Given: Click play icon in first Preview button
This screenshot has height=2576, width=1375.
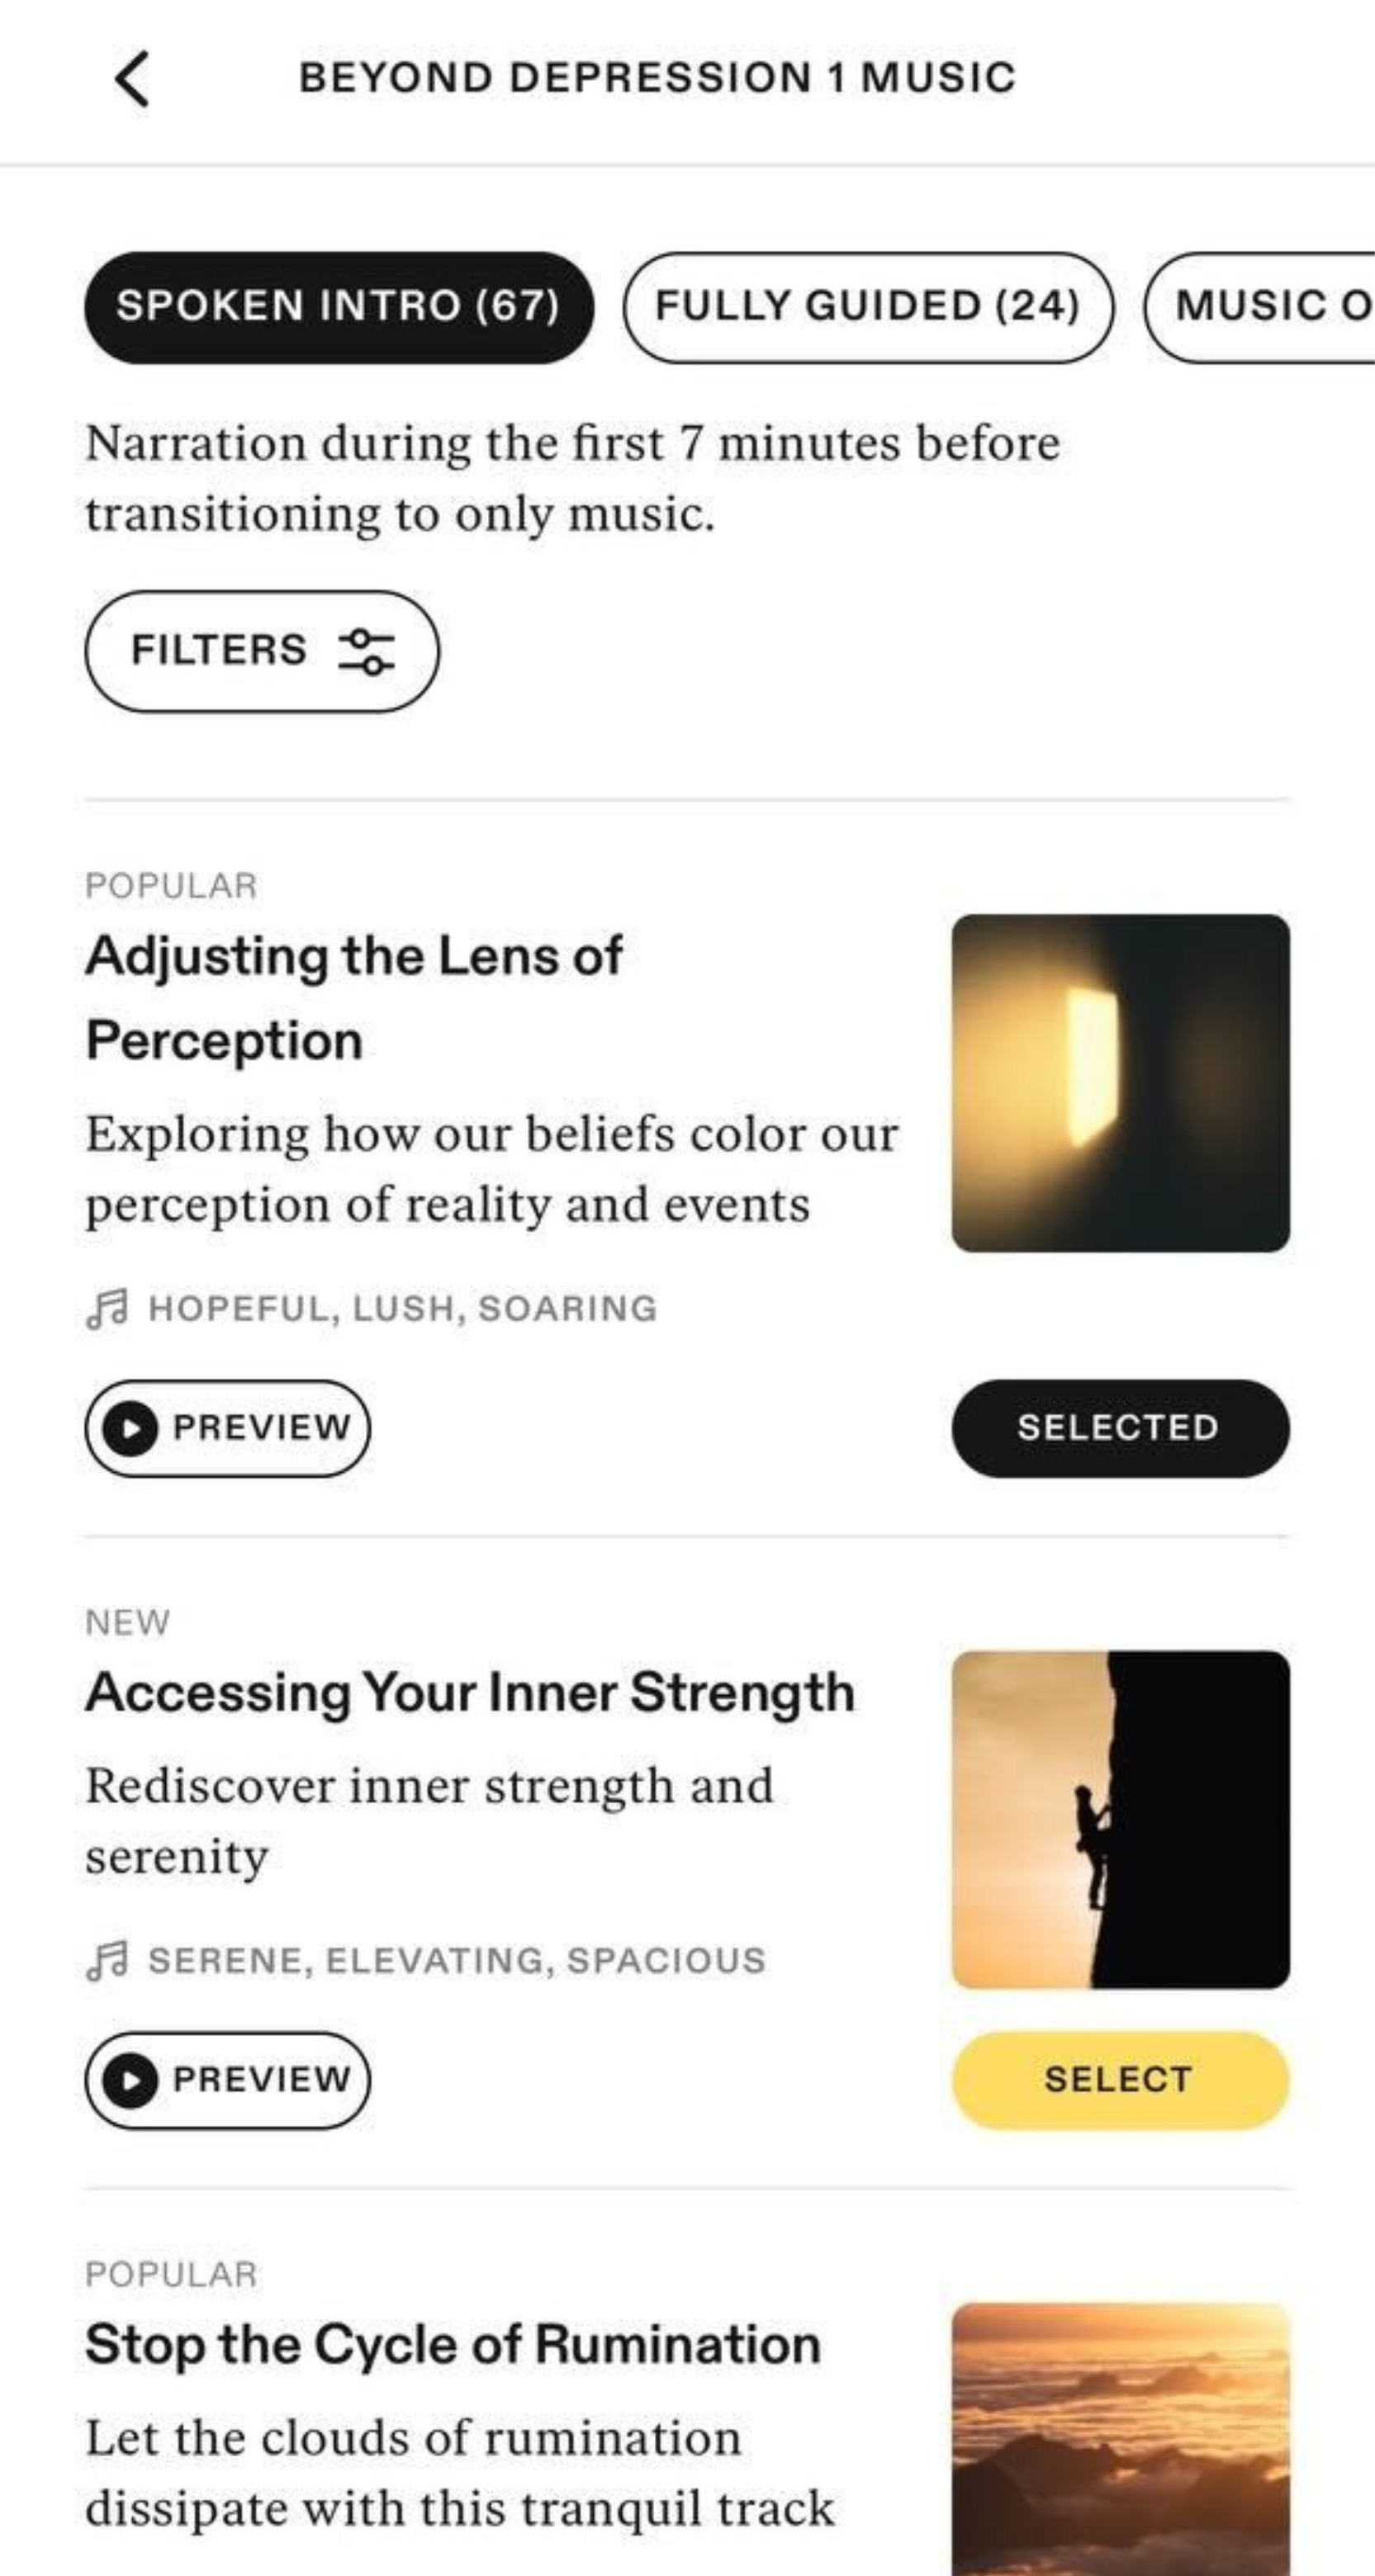Looking at the screenshot, I should pos(130,1428).
